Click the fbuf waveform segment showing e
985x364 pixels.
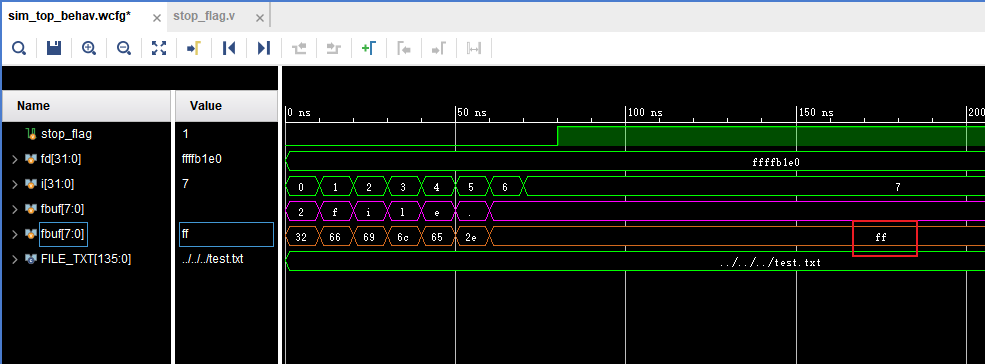click(x=437, y=212)
